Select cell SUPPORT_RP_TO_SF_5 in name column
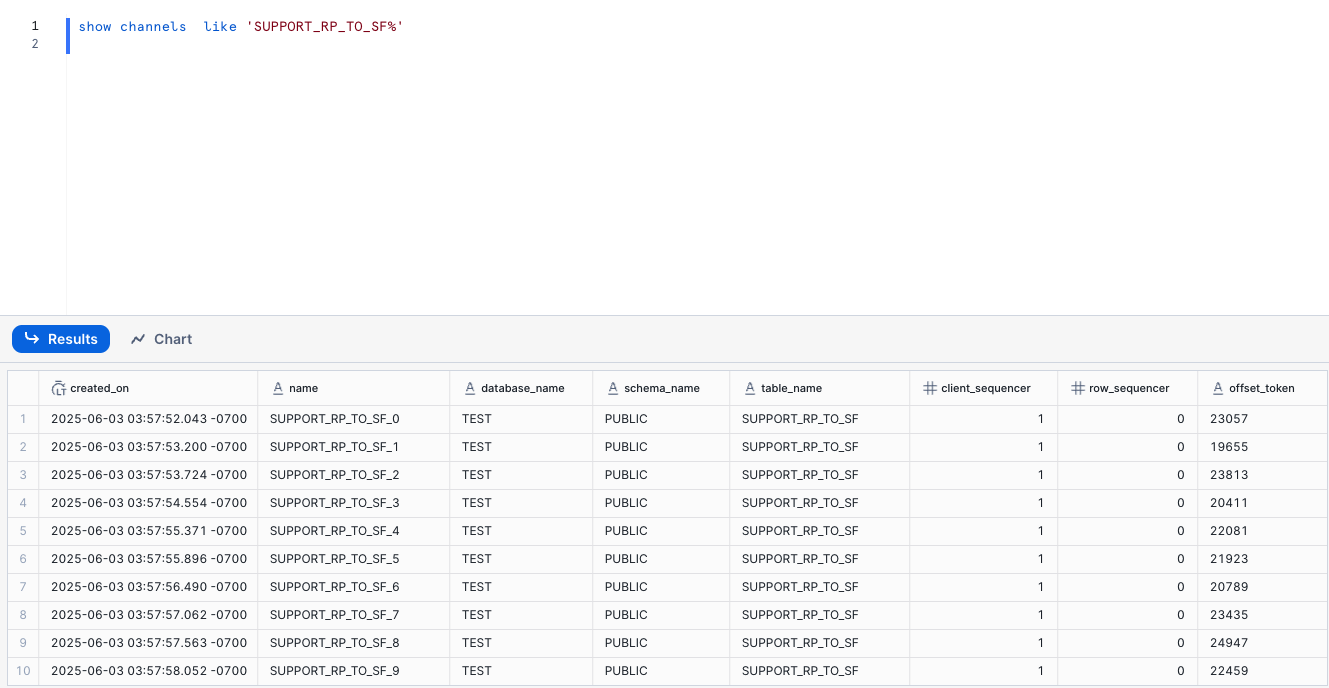This screenshot has height=688, width=1329. coord(354,559)
